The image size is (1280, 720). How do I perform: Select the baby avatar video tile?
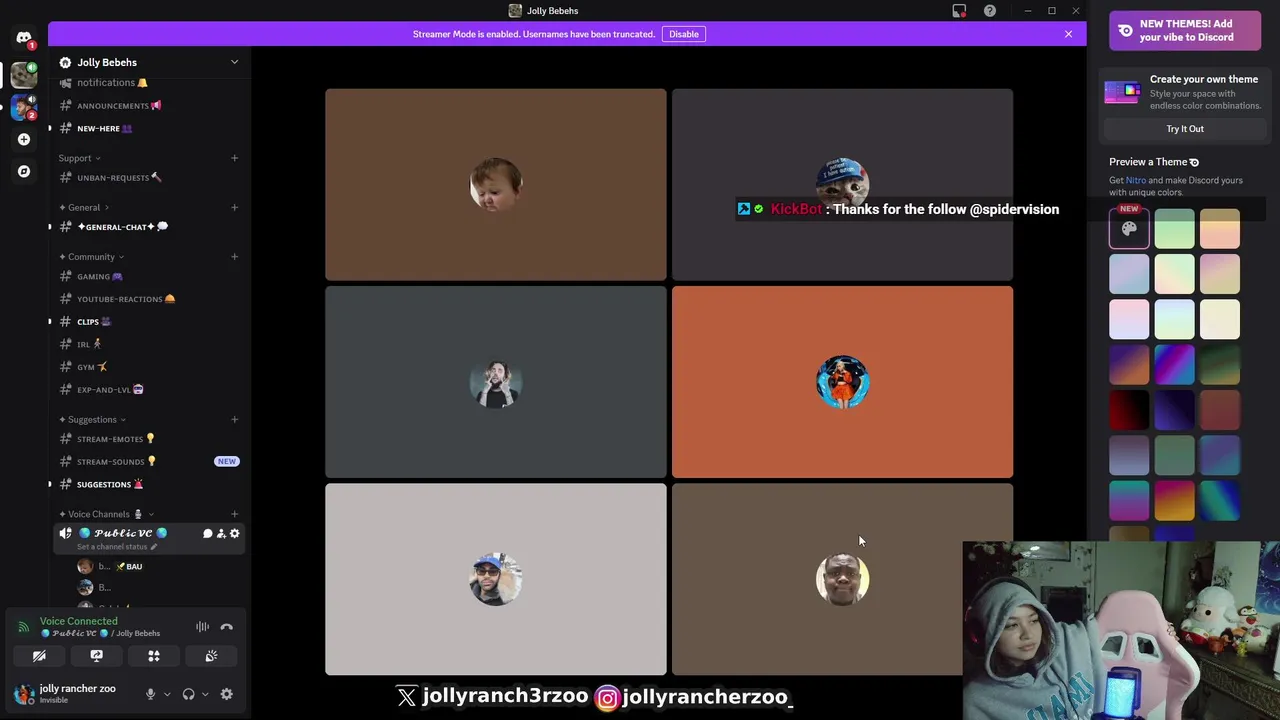[496, 185]
